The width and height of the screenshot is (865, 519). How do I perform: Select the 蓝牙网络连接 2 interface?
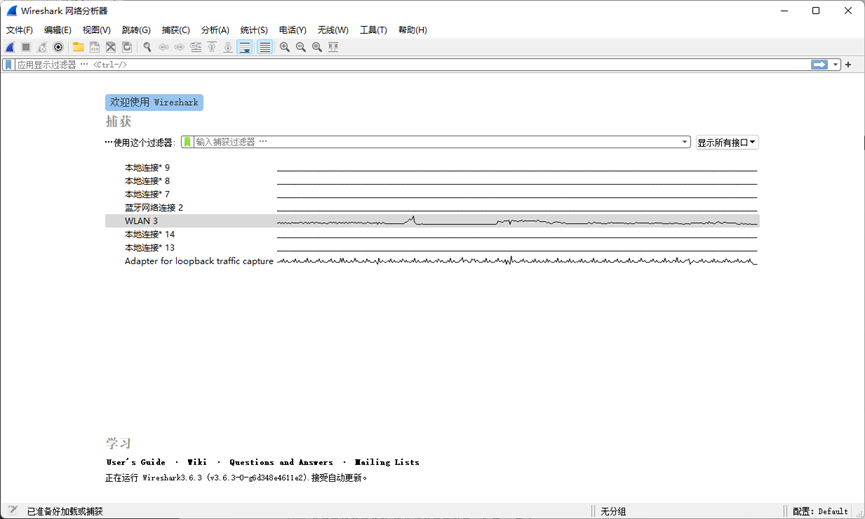pyautogui.click(x=432, y=207)
